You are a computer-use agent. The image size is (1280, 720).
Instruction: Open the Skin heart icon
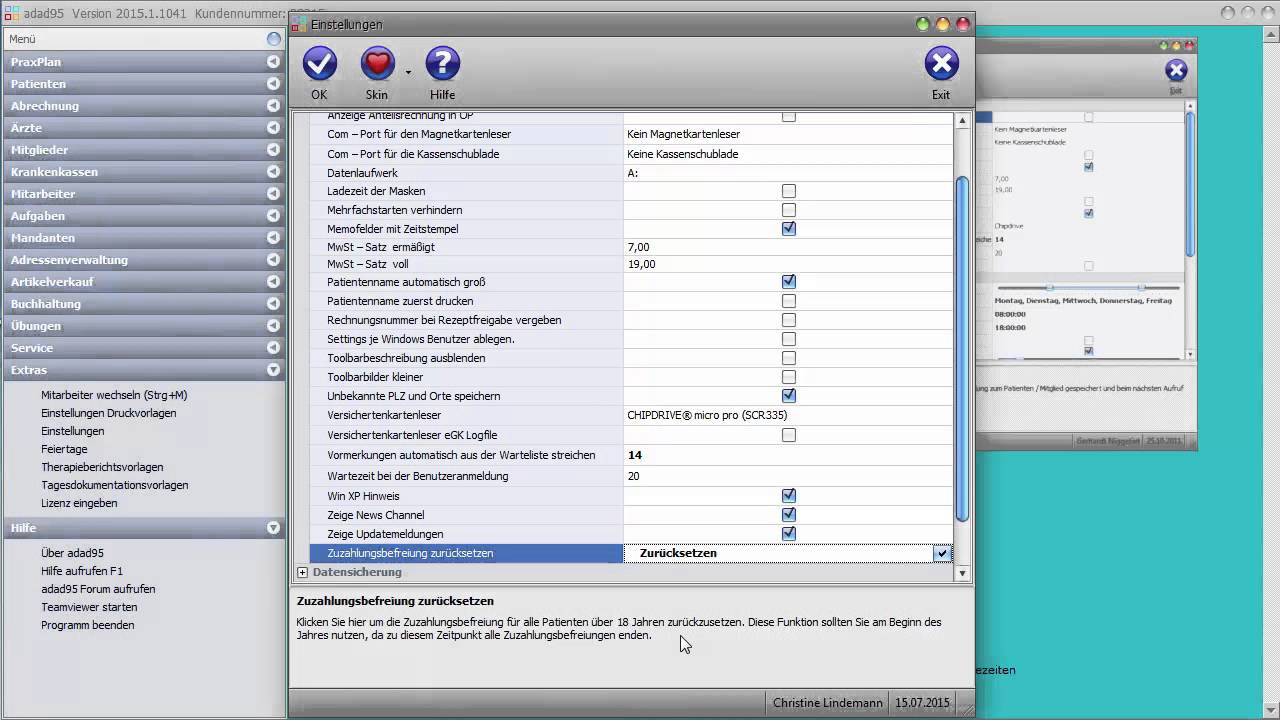click(377, 65)
